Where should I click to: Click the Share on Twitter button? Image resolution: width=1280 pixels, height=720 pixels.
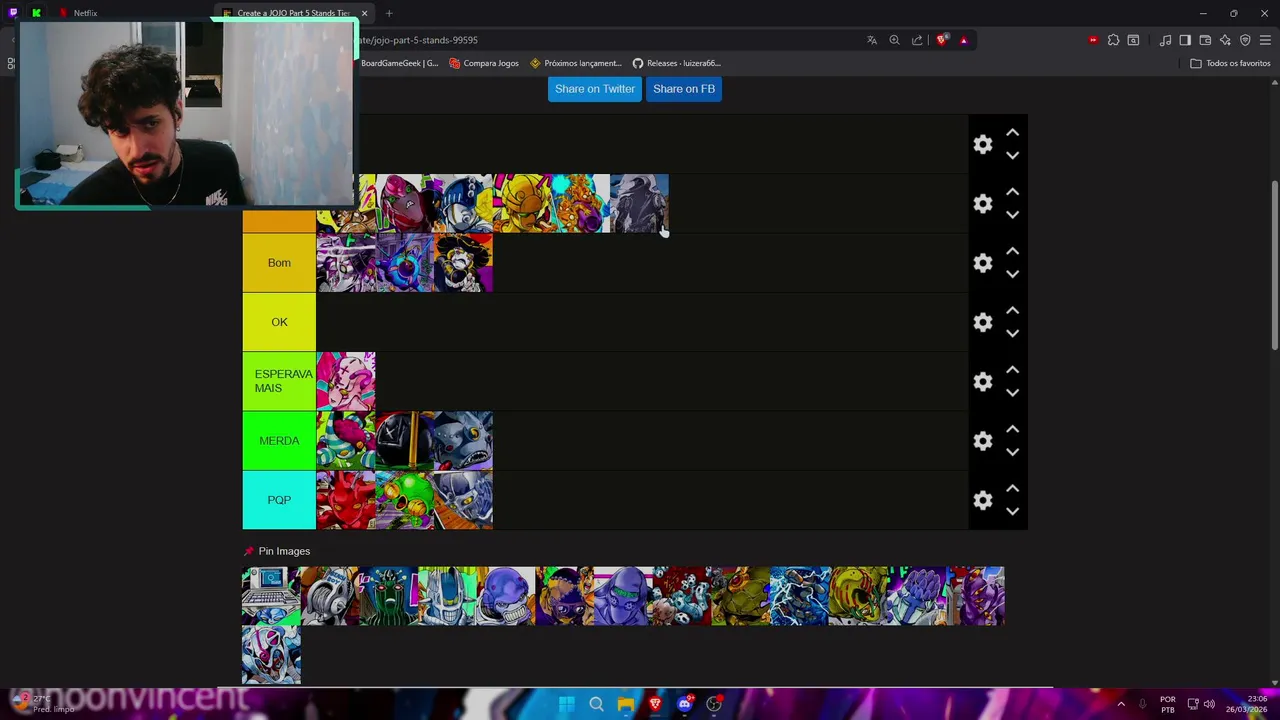point(595,89)
